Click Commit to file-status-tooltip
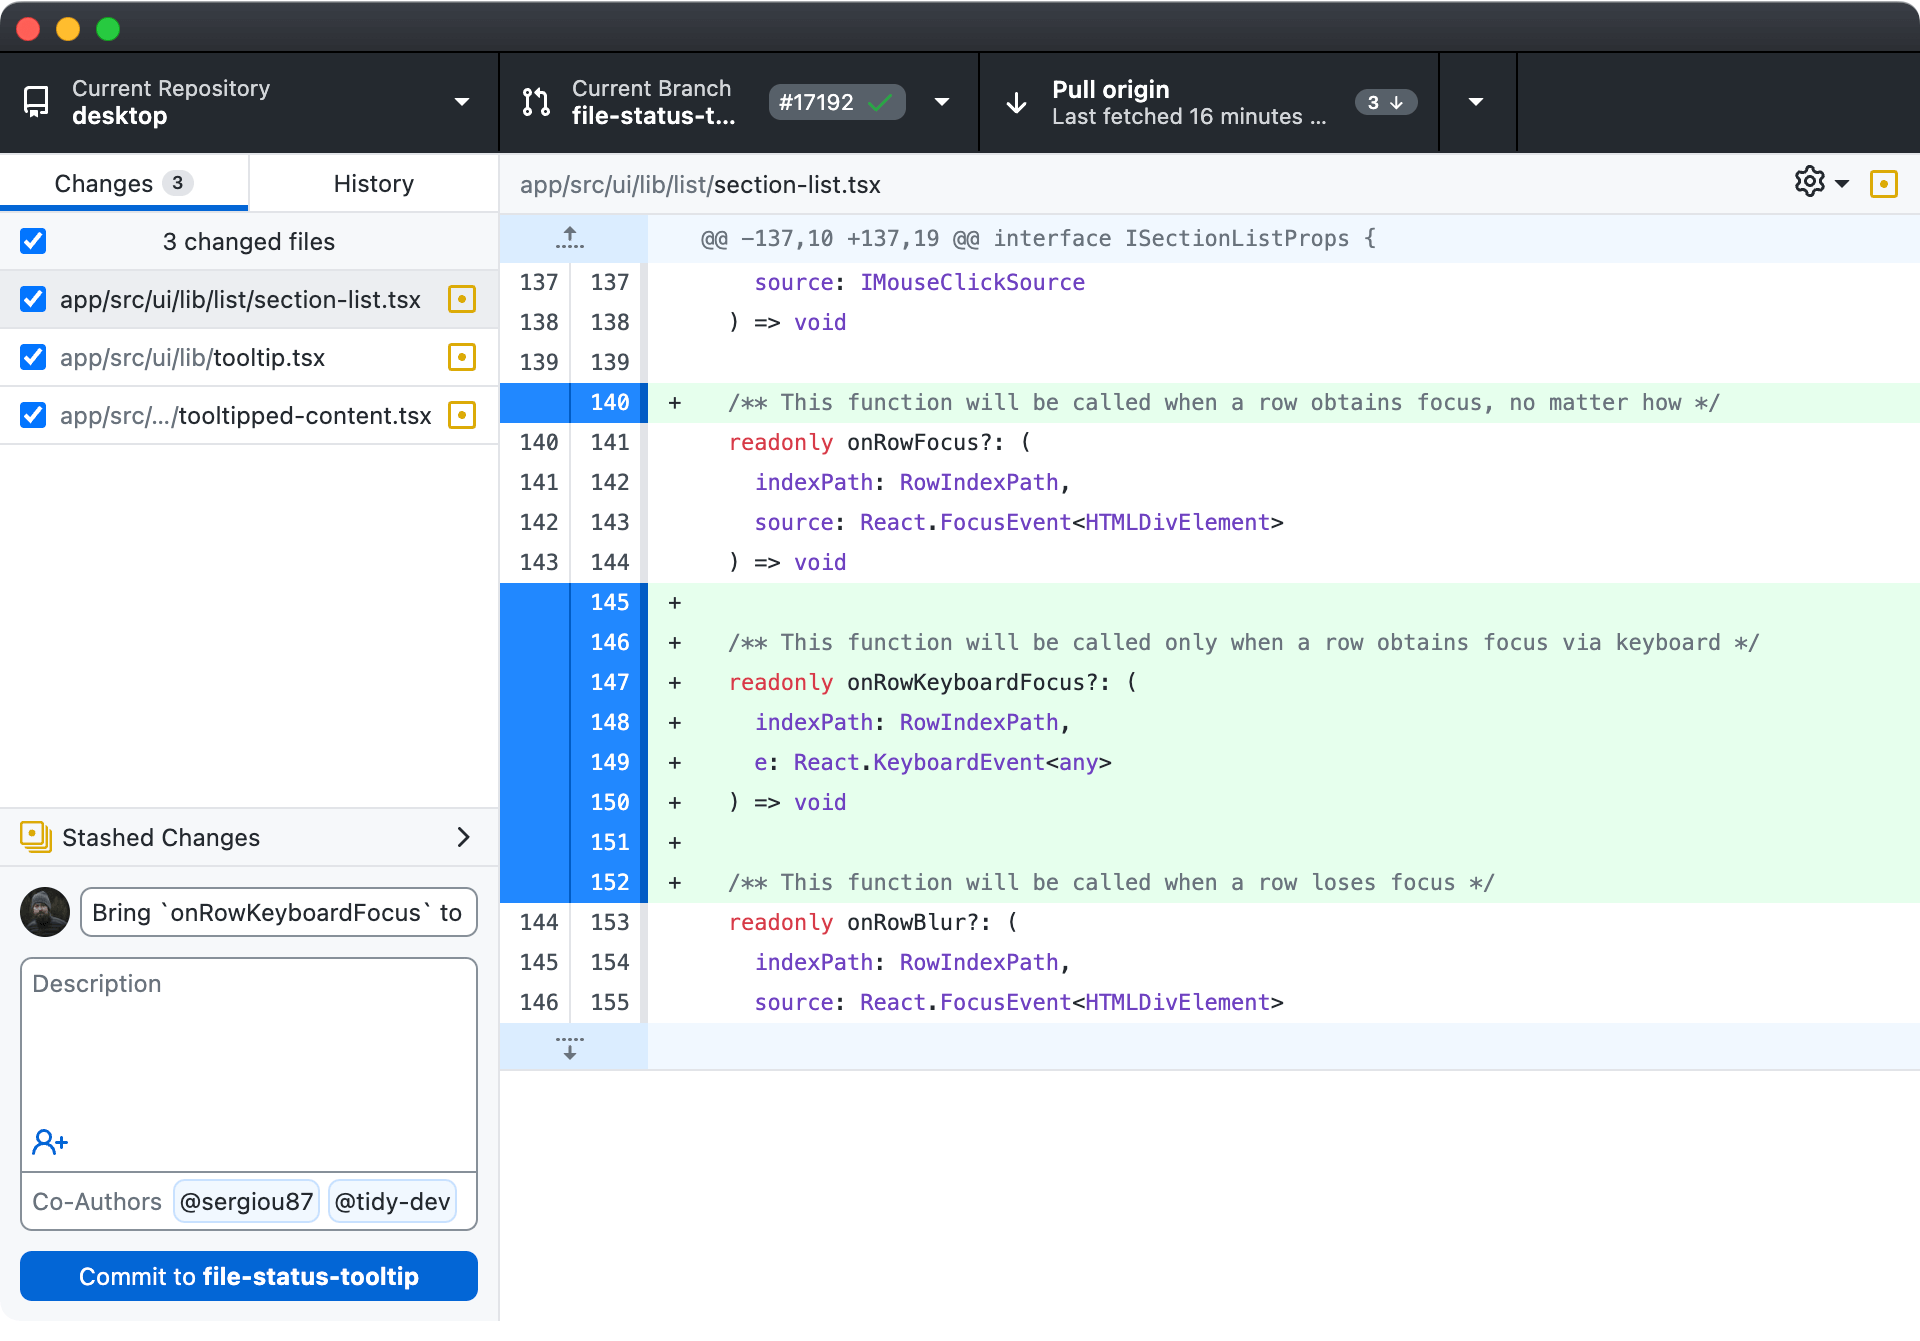This screenshot has width=1920, height=1341. (248, 1276)
